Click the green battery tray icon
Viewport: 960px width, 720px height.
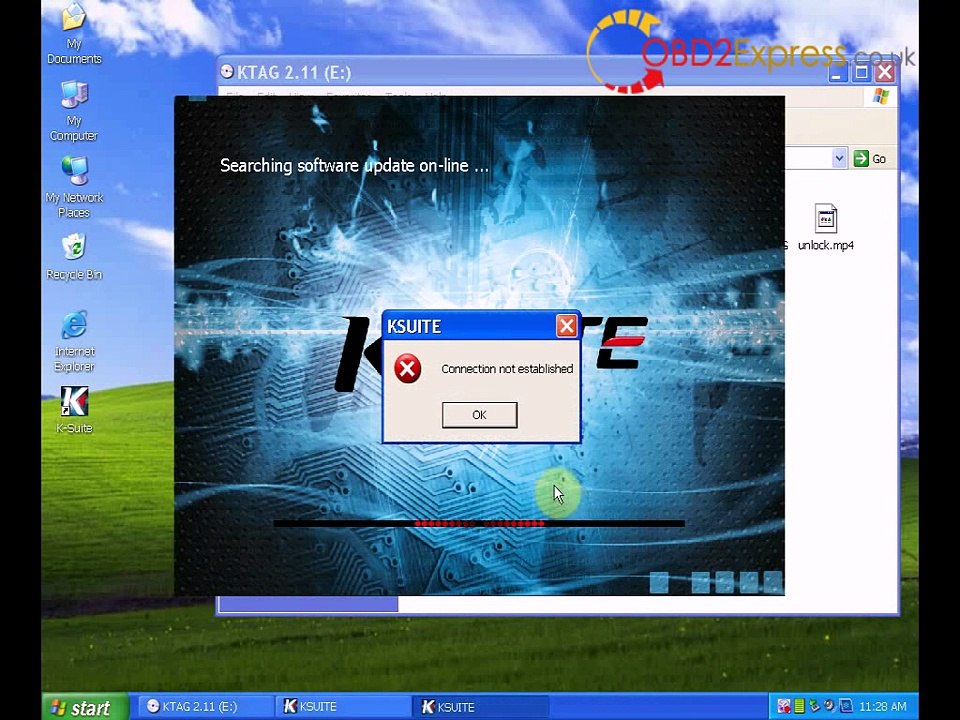tap(799, 706)
